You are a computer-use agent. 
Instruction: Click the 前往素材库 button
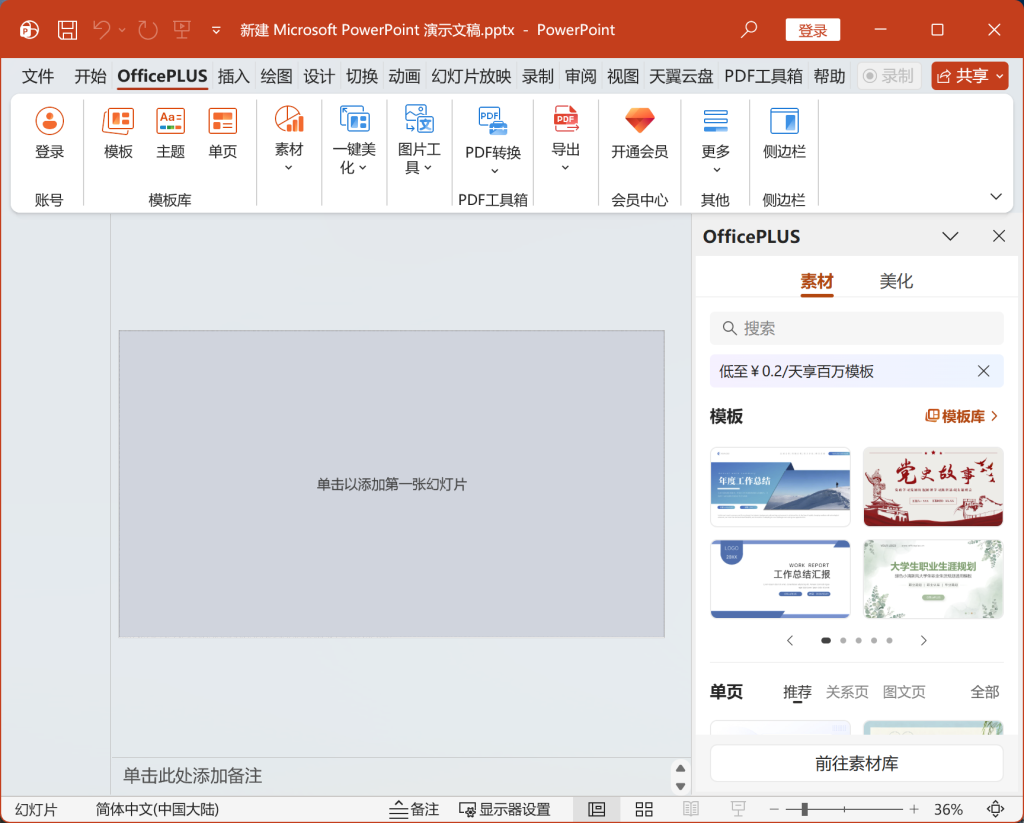856,763
